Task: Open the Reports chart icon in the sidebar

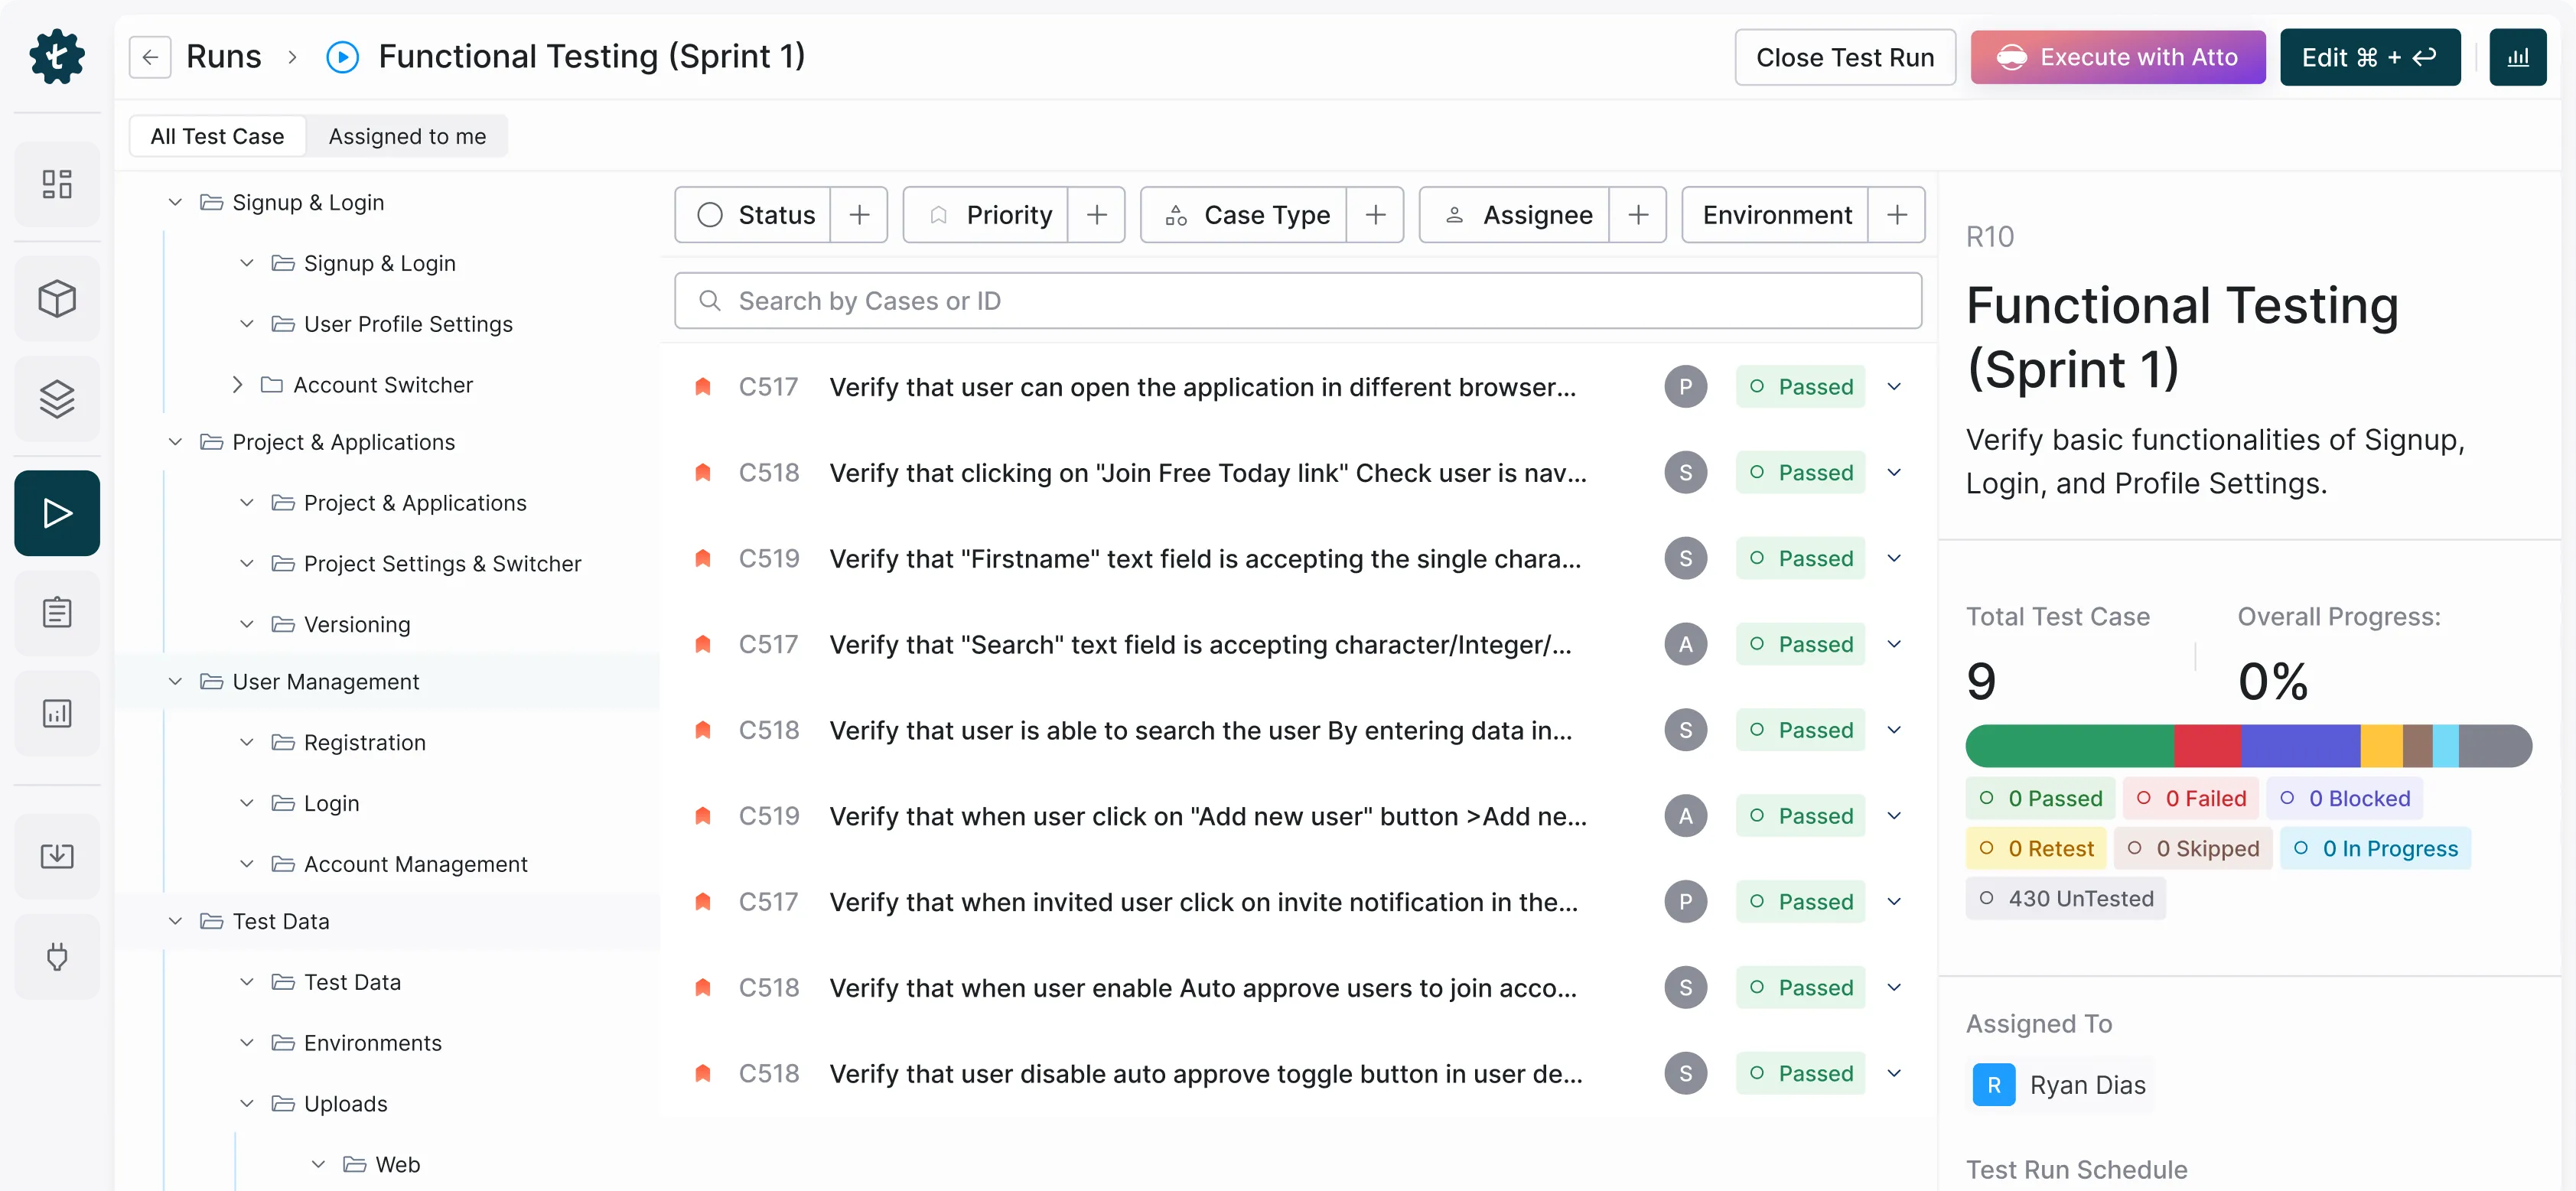Action: click(x=56, y=713)
